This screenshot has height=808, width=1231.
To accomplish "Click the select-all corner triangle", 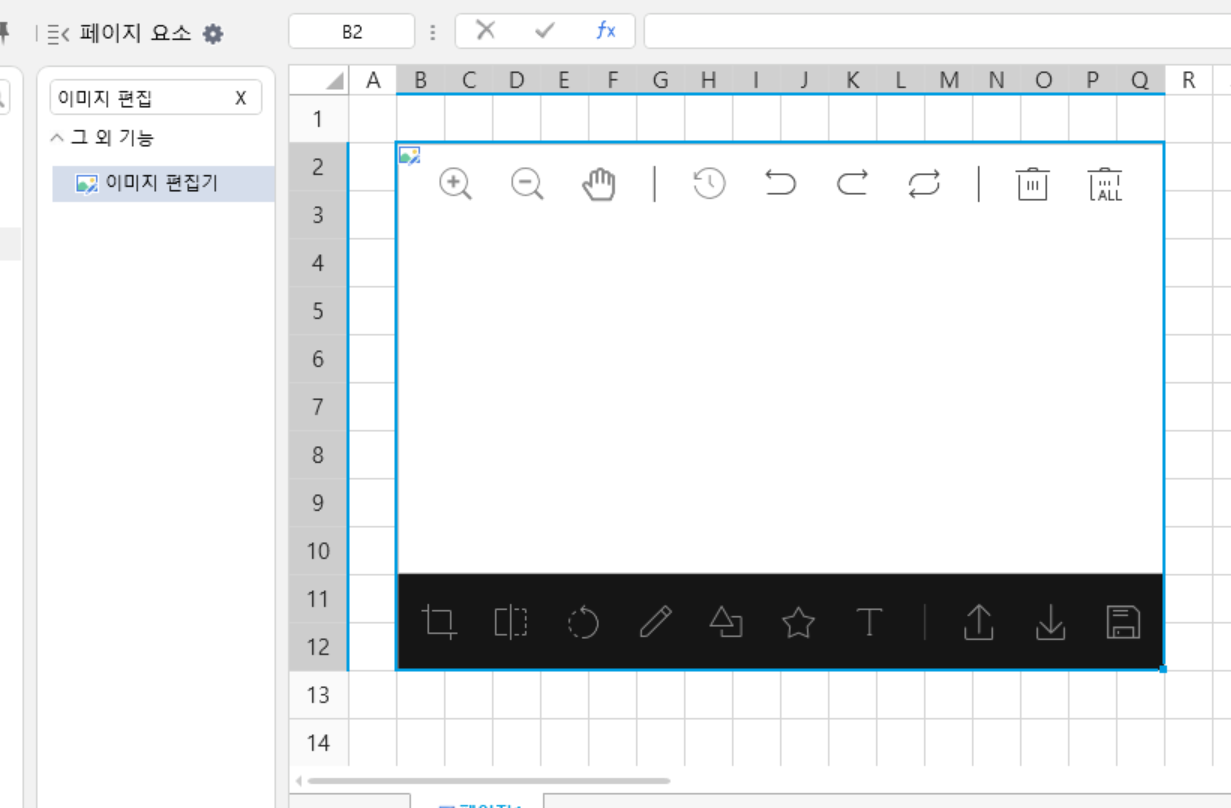I will (x=334, y=81).
